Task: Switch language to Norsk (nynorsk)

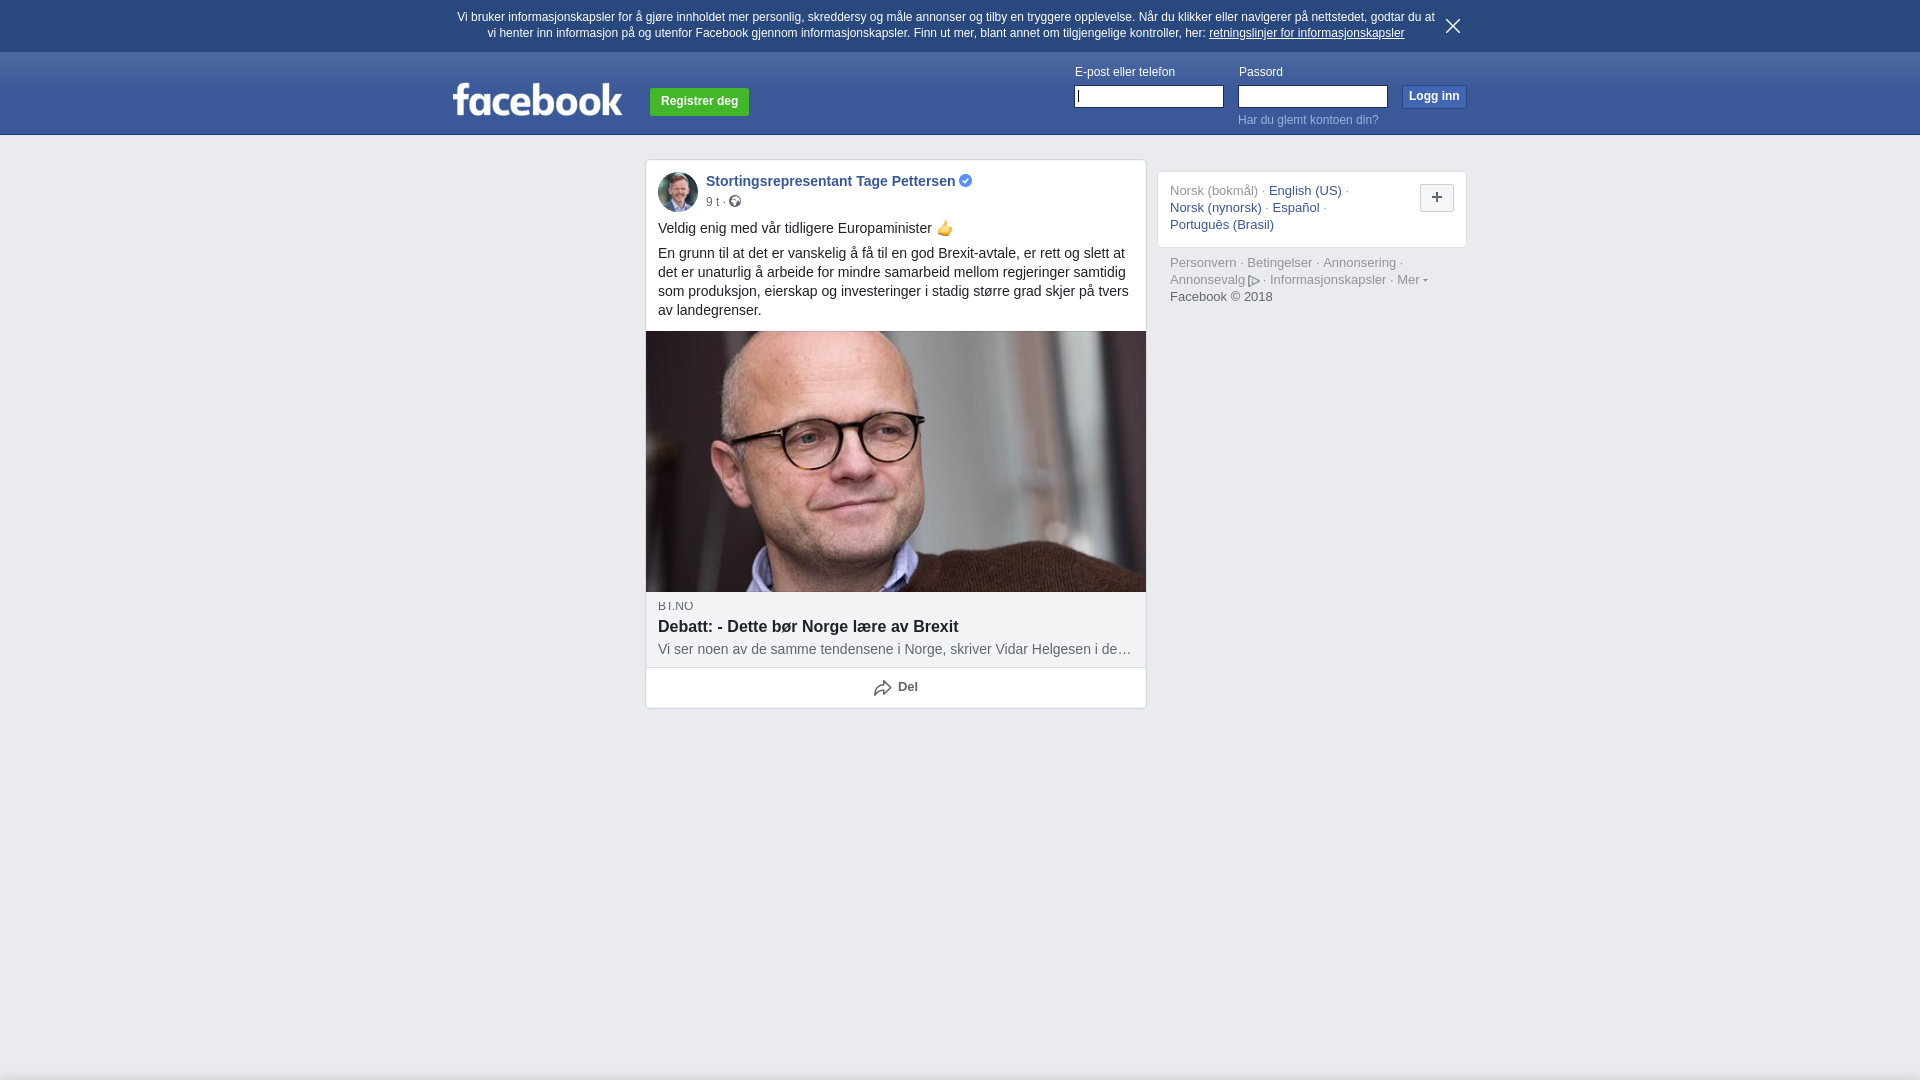Action: [1216, 208]
